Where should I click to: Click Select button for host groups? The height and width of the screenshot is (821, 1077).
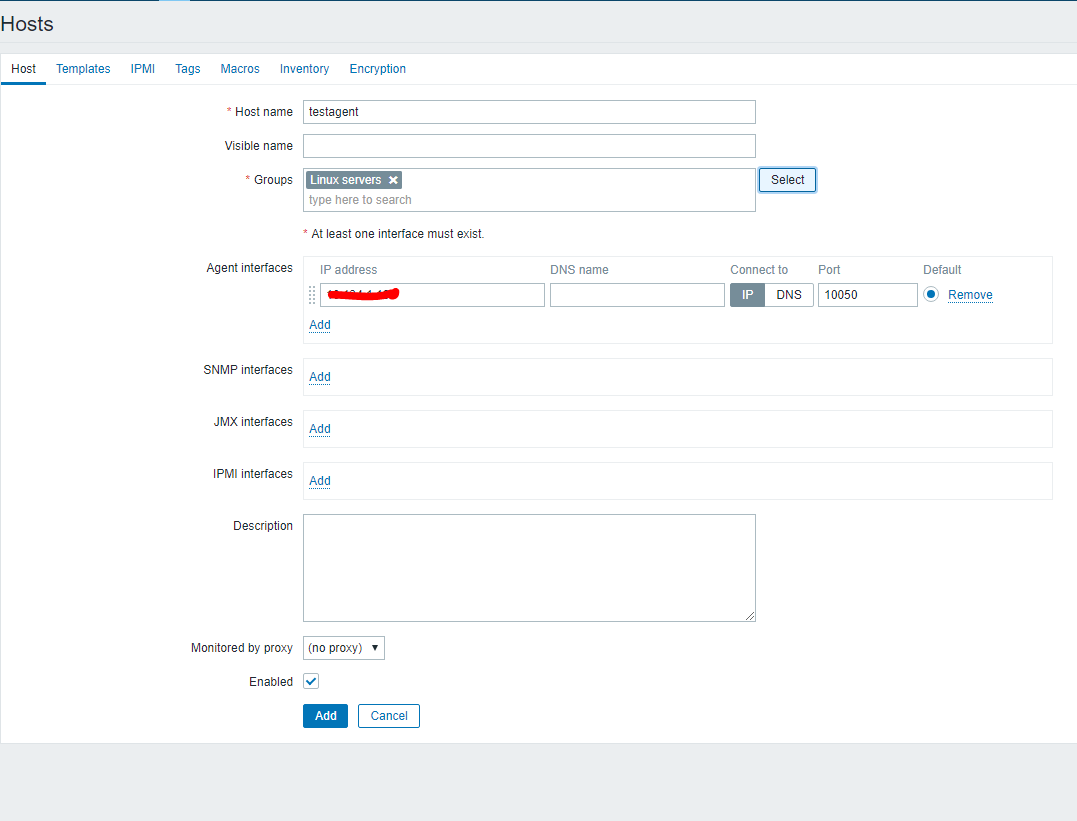point(787,180)
